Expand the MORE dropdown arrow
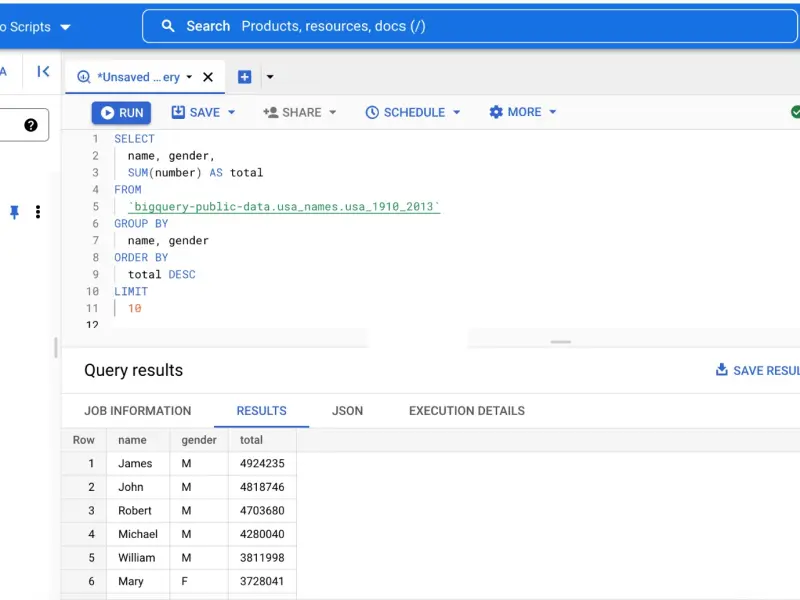800x600 pixels. click(553, 112)
